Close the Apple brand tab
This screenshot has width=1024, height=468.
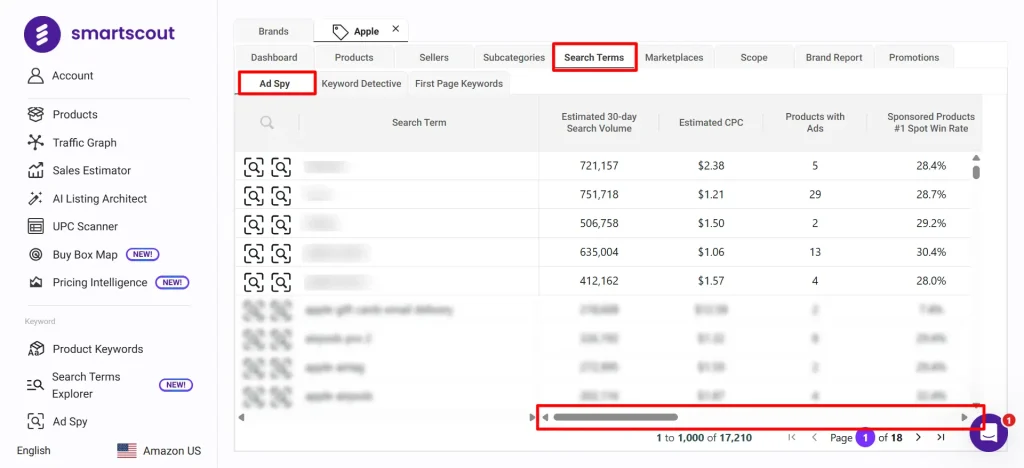(396, 29)
